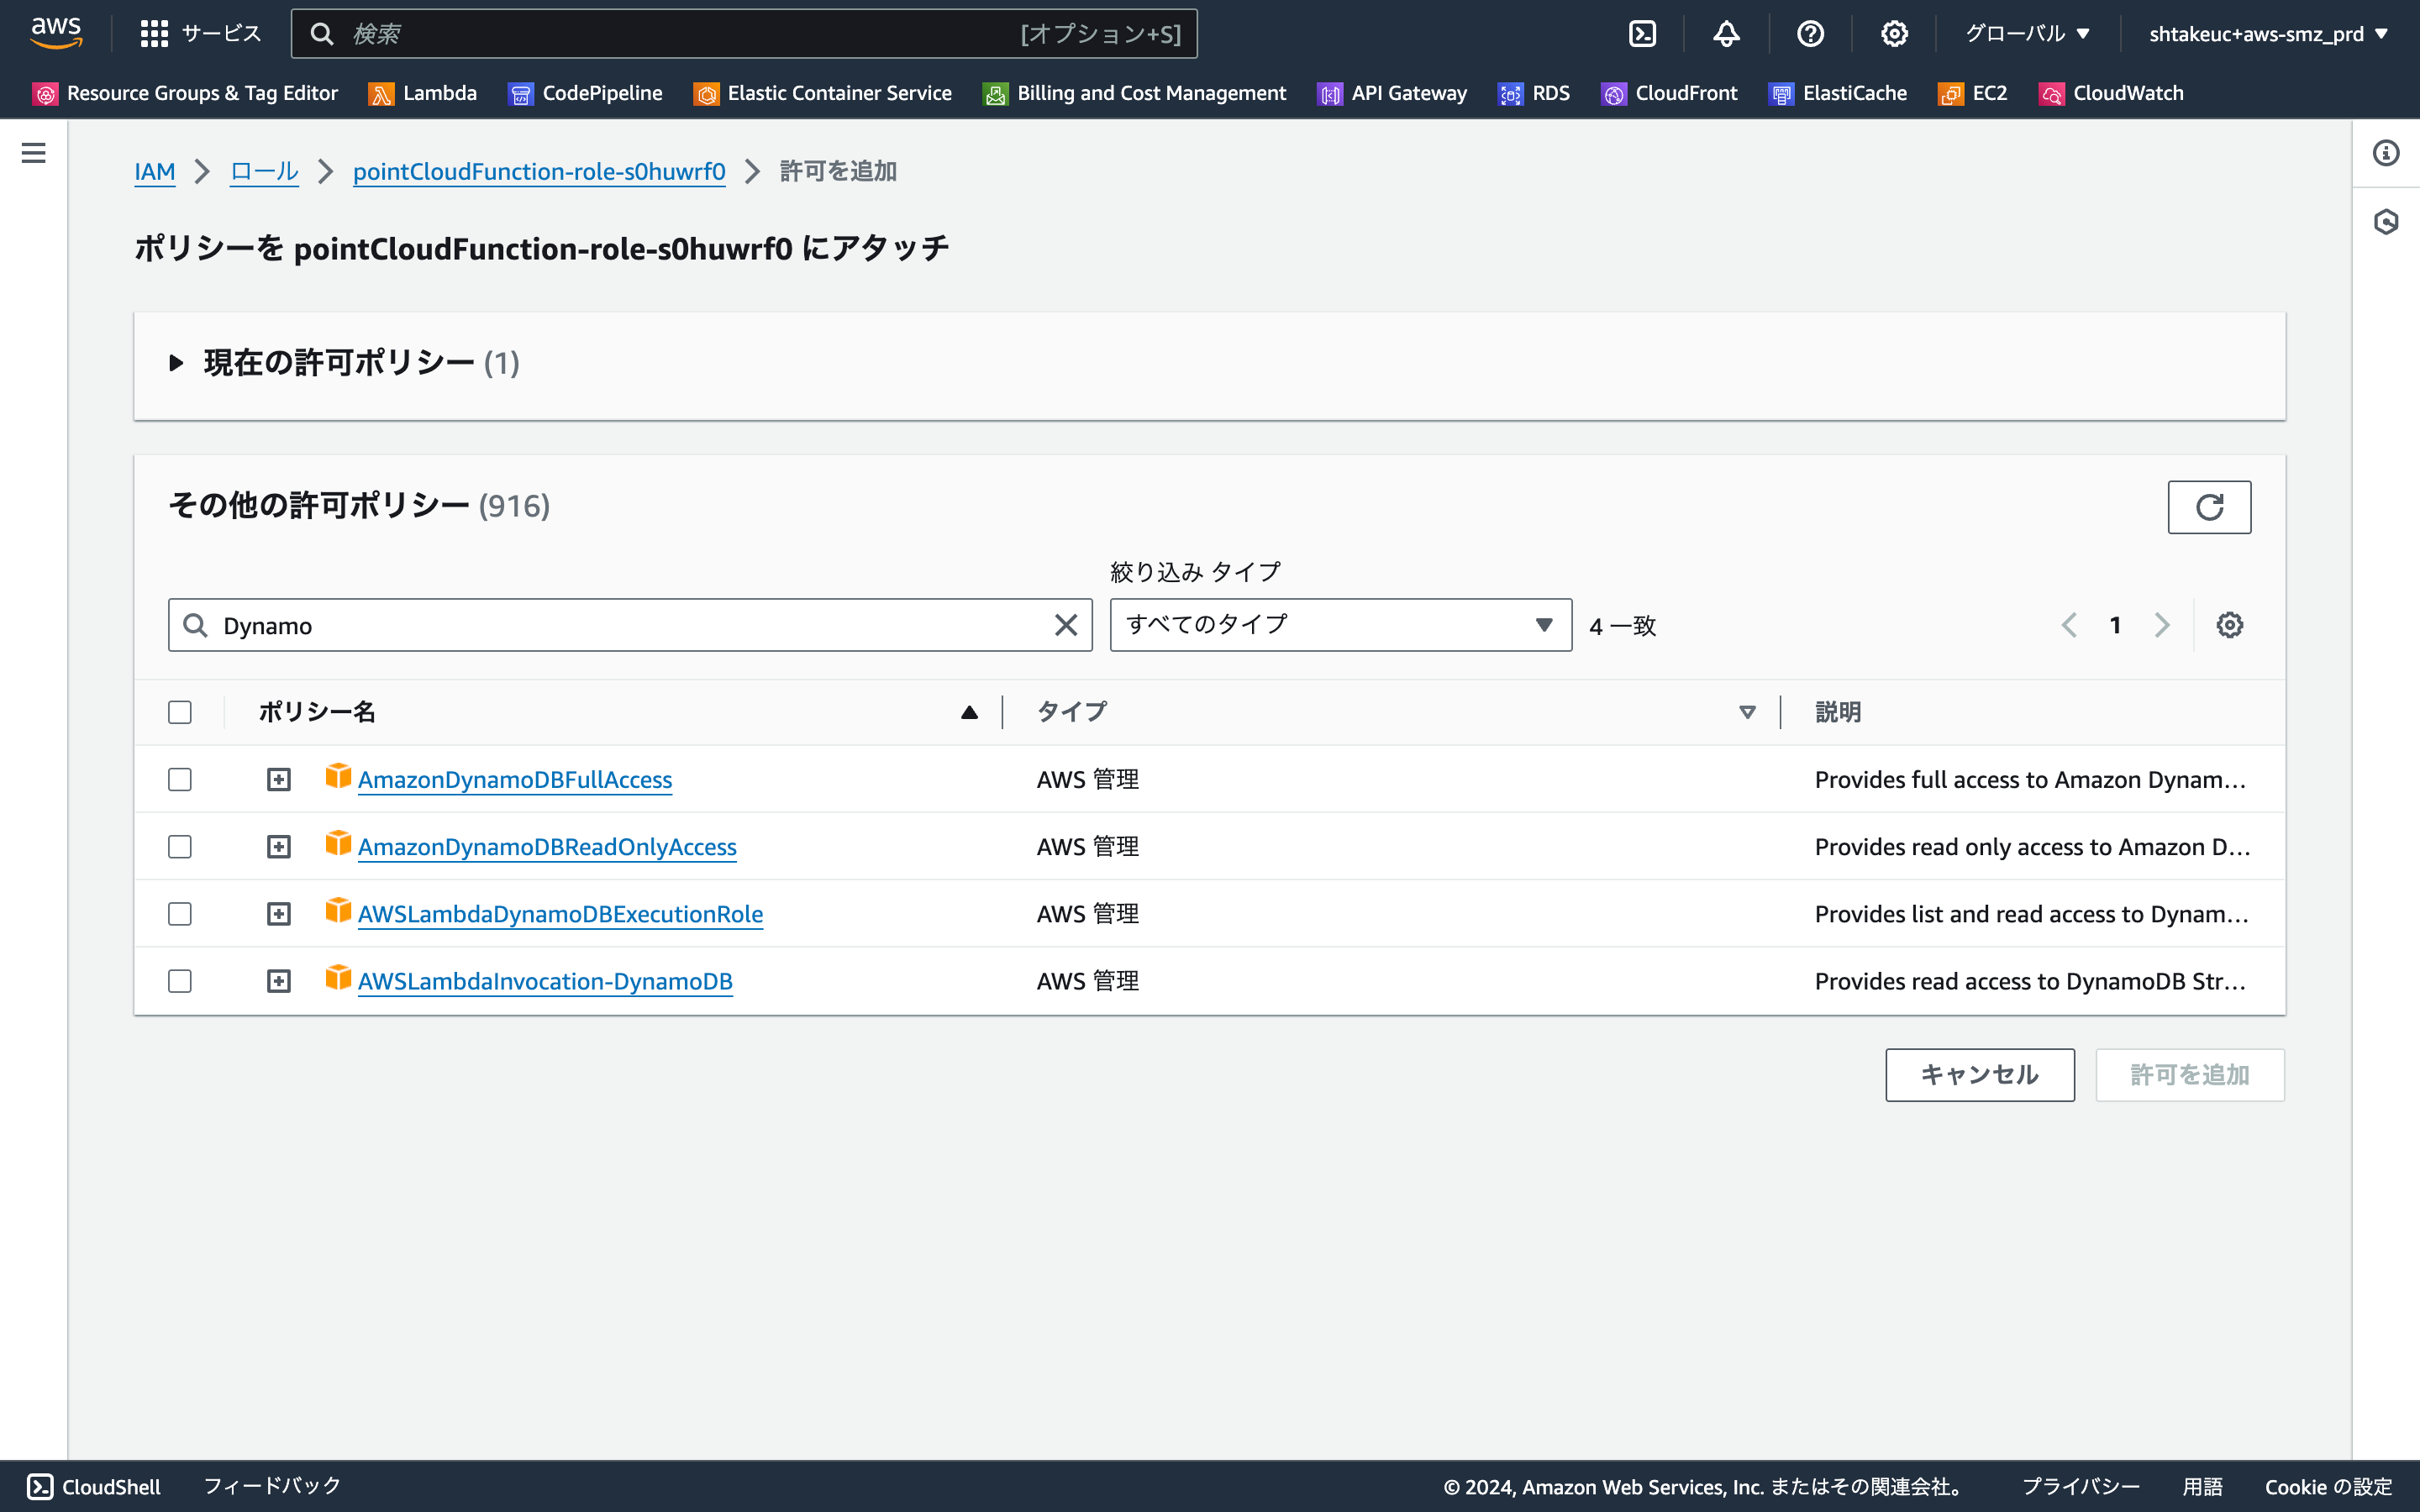
Task: Expand AmazonDynamoDBReadOnlyAccess policy details
Action: [x=279, y=846]
